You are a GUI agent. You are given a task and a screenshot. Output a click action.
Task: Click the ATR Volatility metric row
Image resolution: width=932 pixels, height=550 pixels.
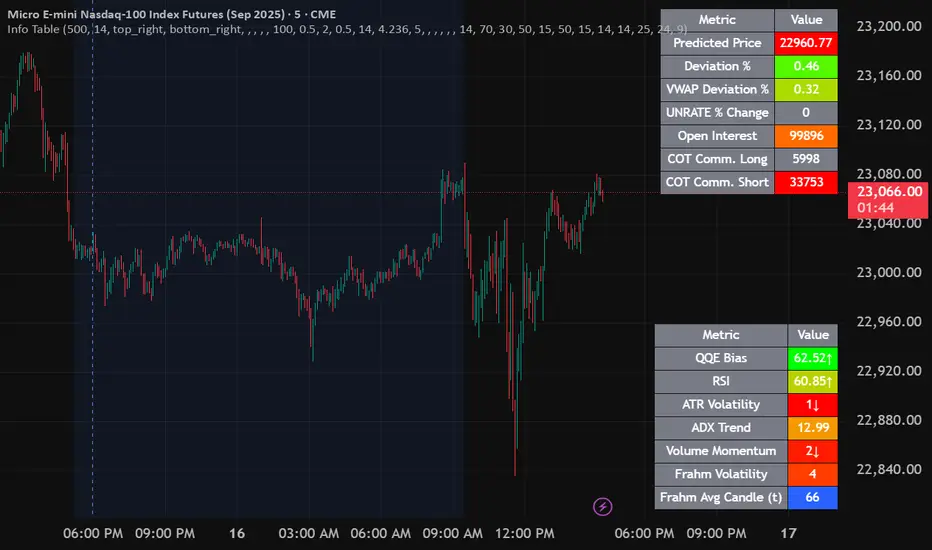pyautogui.click(x=720, y=404)
